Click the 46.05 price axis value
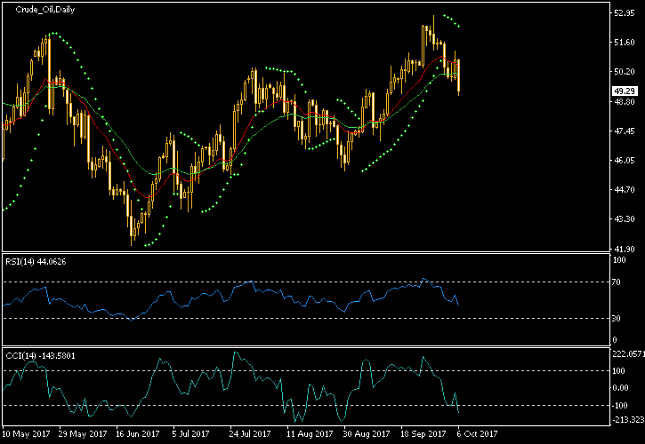The height and width of the screenshot is (444, 645). 624,160
